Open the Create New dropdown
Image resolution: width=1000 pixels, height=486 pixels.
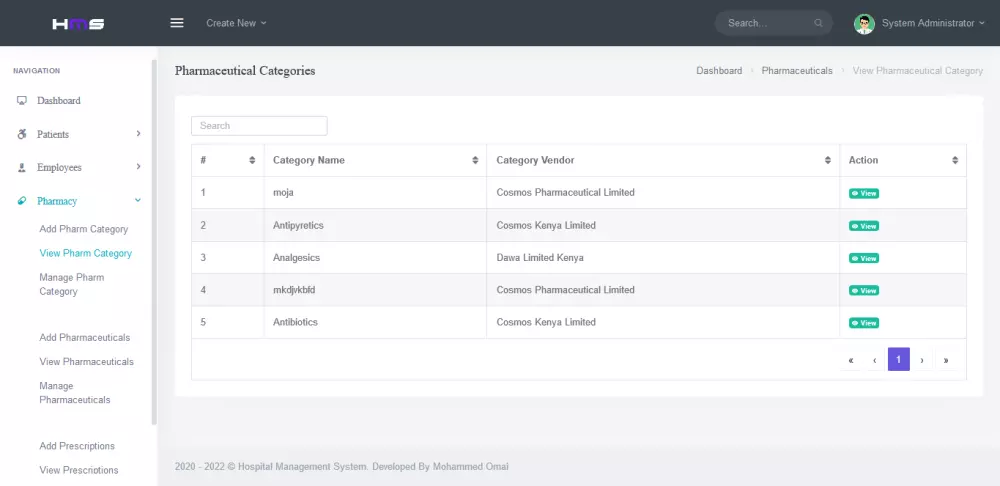tap(236, 23)
